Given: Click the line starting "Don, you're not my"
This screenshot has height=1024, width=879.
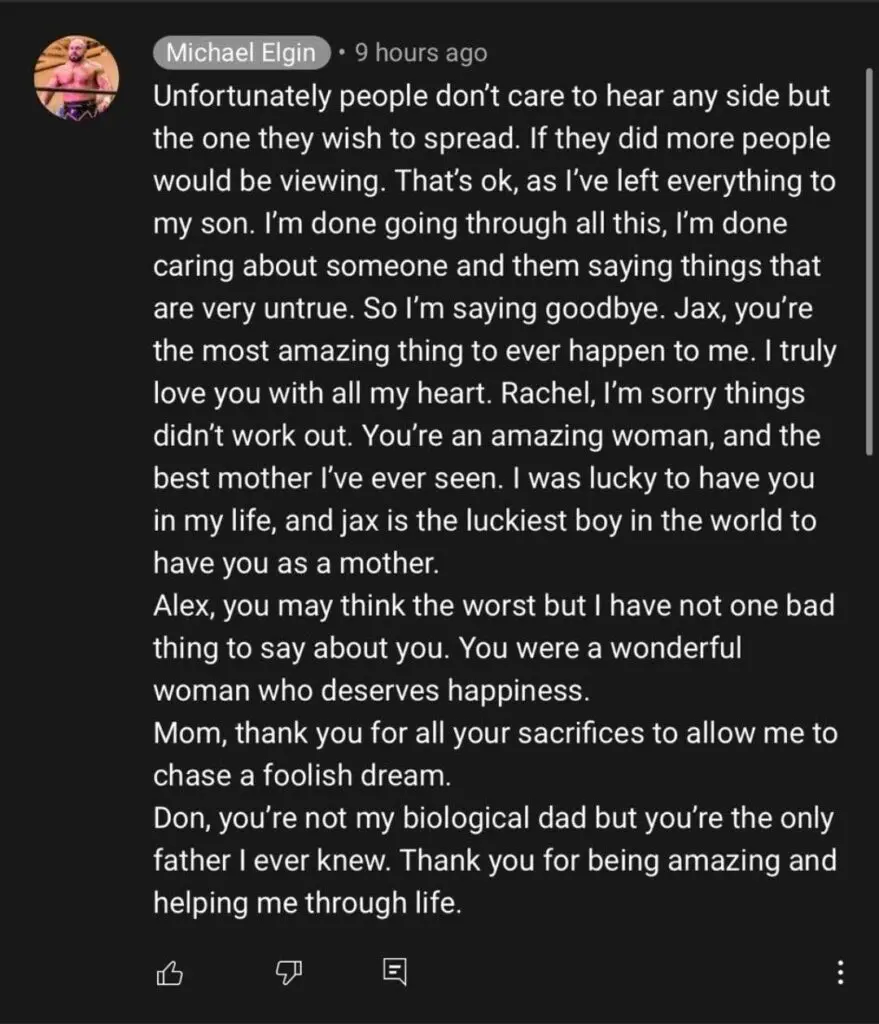Looking at the screenshot, I should [x=494, y=817].
